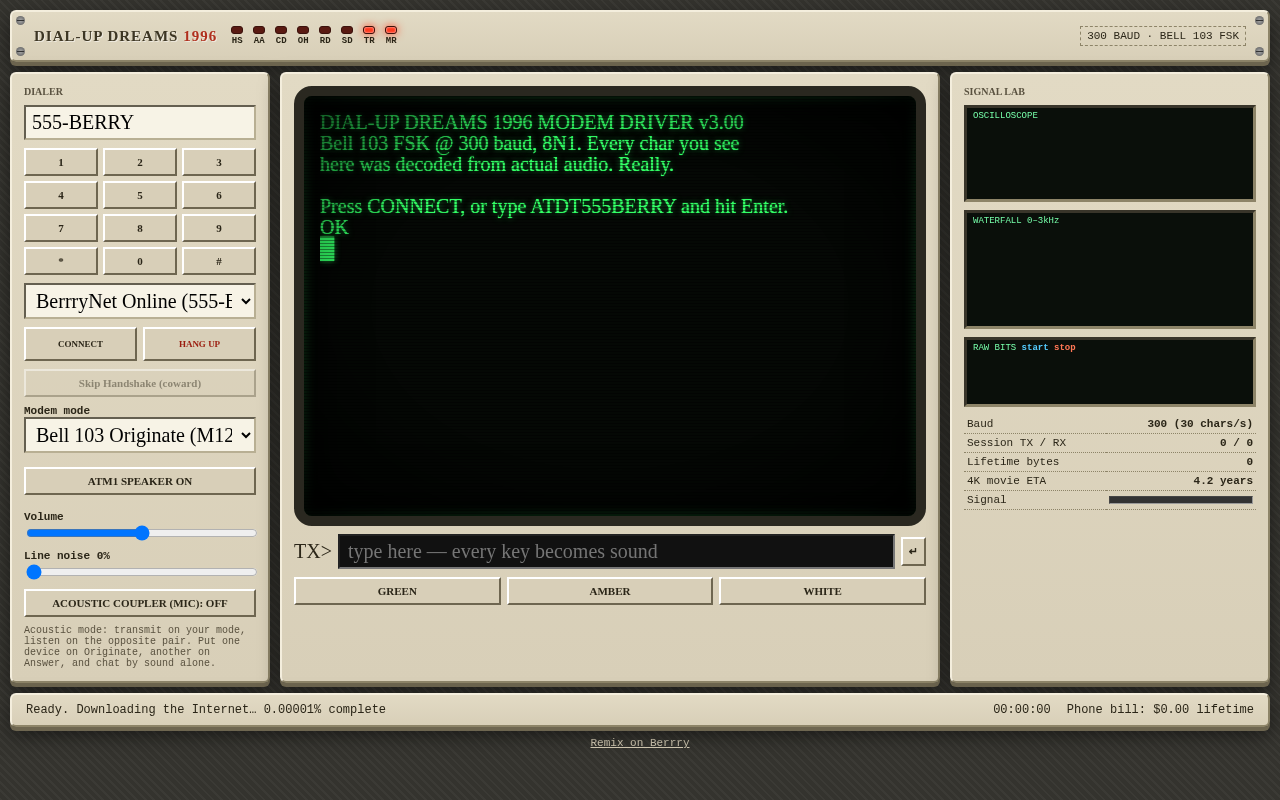Click the RD receive data LED
Image resolution: width=1280 pixels, height=800 pixels.
pyautogui.click(x=325, y=30)
